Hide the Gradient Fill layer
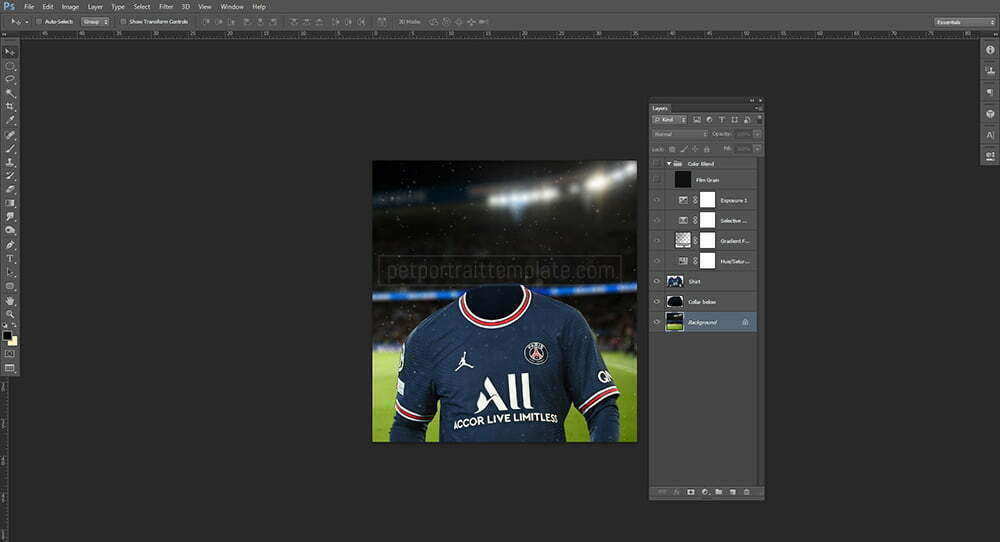The width and height of the screenshot is (1000, 542). 657,241
